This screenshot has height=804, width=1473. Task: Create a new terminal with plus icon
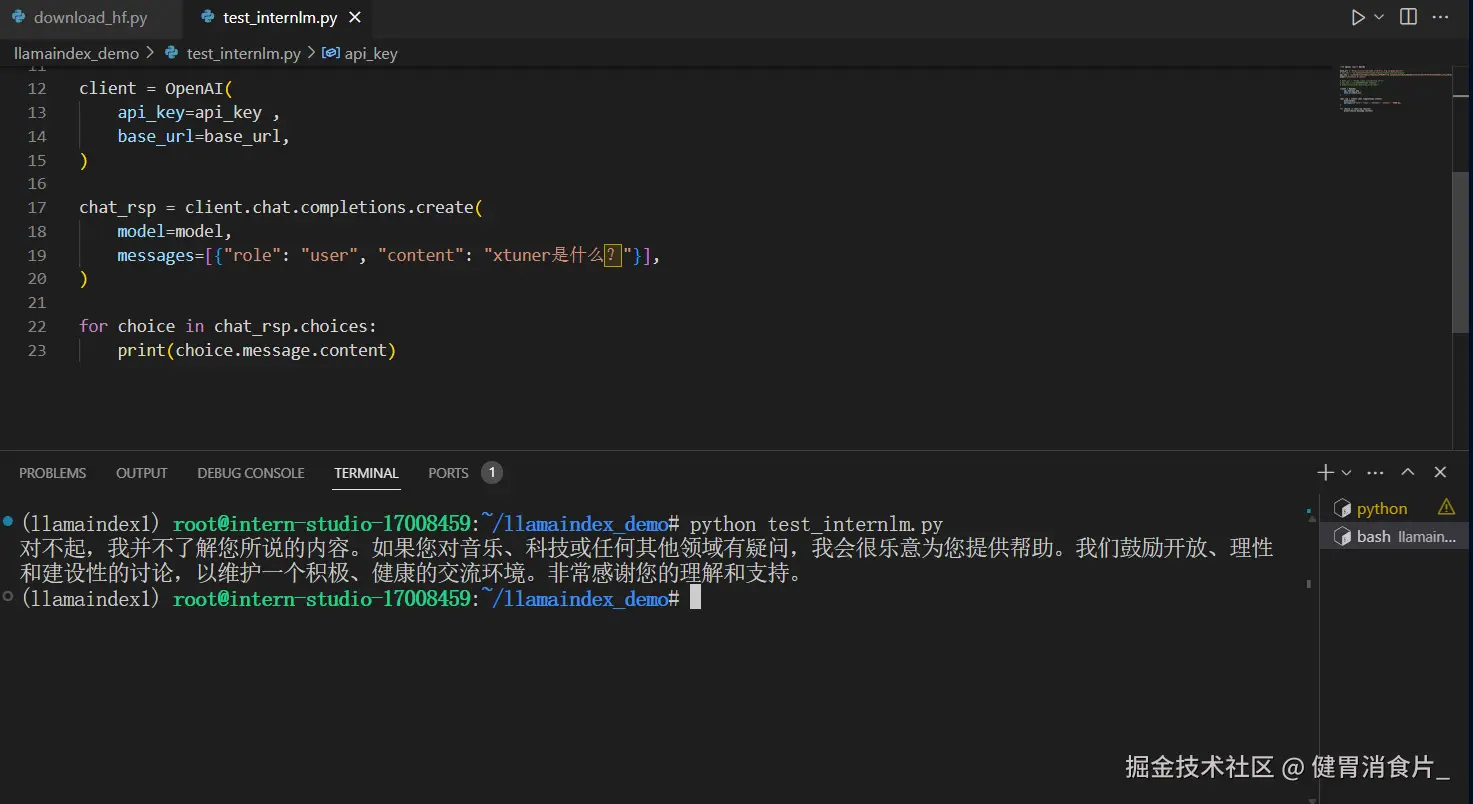pyautogui.click(x=1325, y=472)
